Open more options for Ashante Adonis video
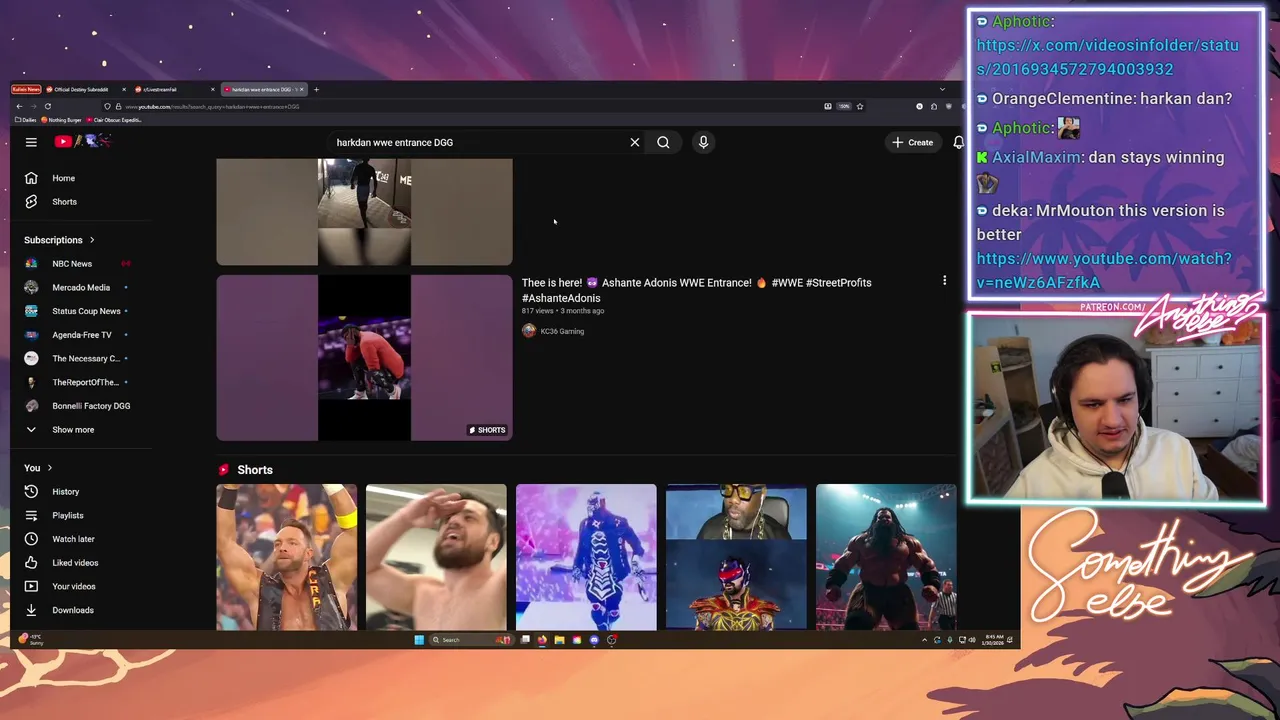1280x720 pixels. [944, 281]
